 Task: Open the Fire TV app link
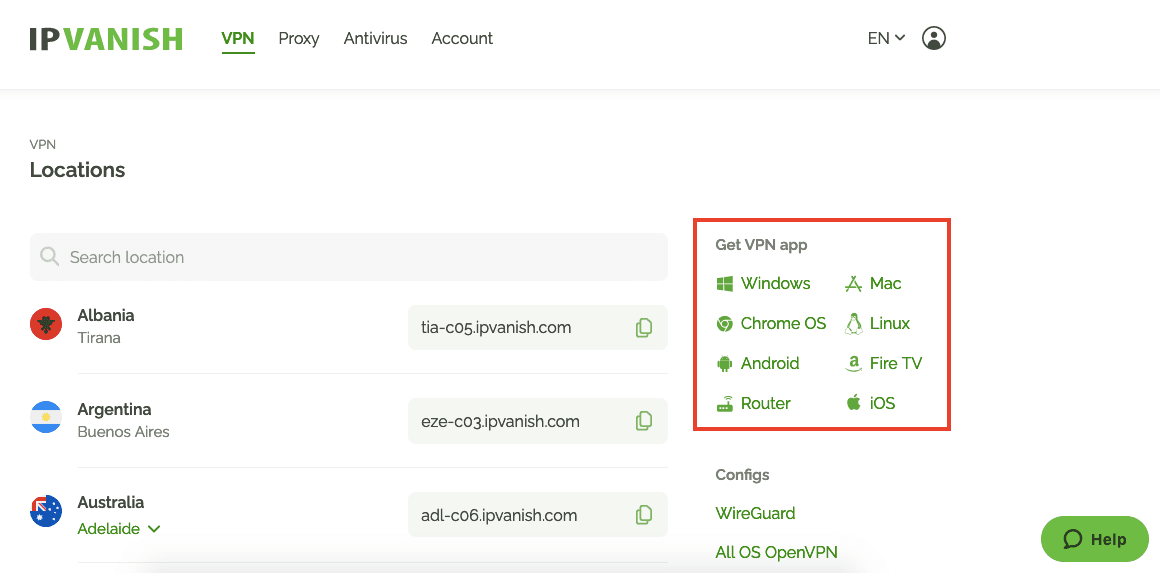[883, 364]
